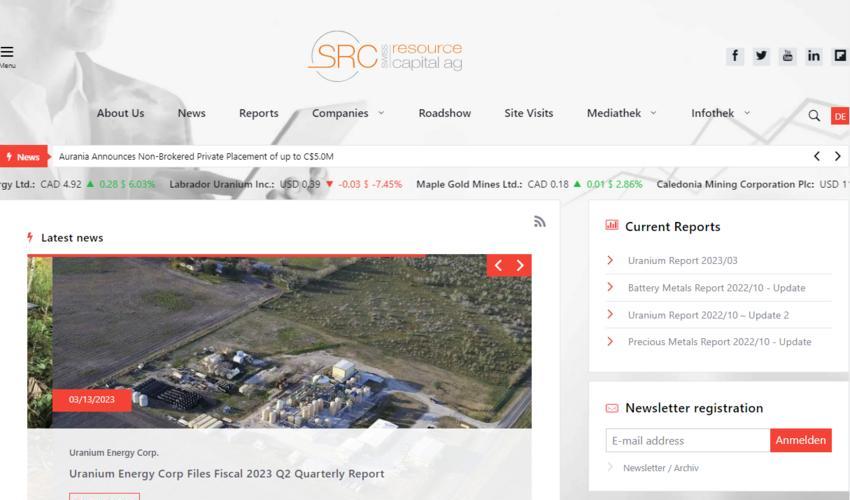Open the Roadshow menu item
The width and height of the screenshot is (850, 500).
click(x=445, y=113)
